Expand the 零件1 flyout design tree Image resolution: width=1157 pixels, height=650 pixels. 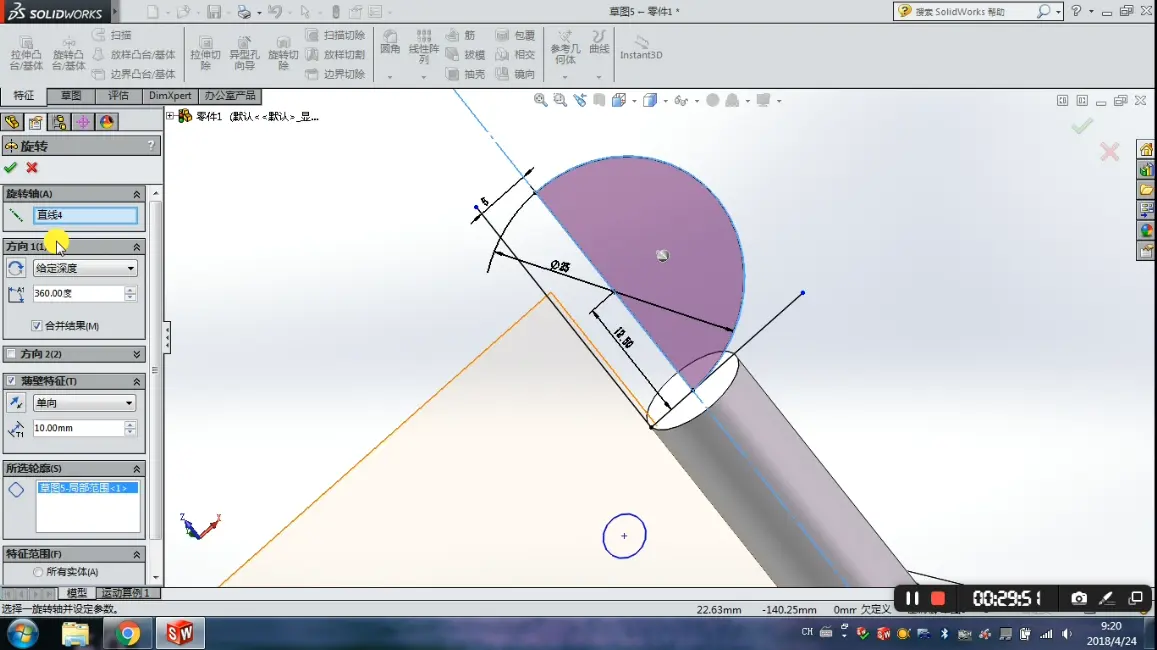[x=170, y=116]
